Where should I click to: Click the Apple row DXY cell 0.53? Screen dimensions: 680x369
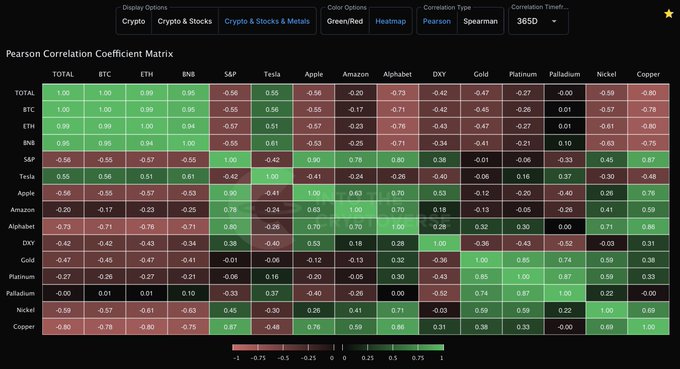(439, 193)
